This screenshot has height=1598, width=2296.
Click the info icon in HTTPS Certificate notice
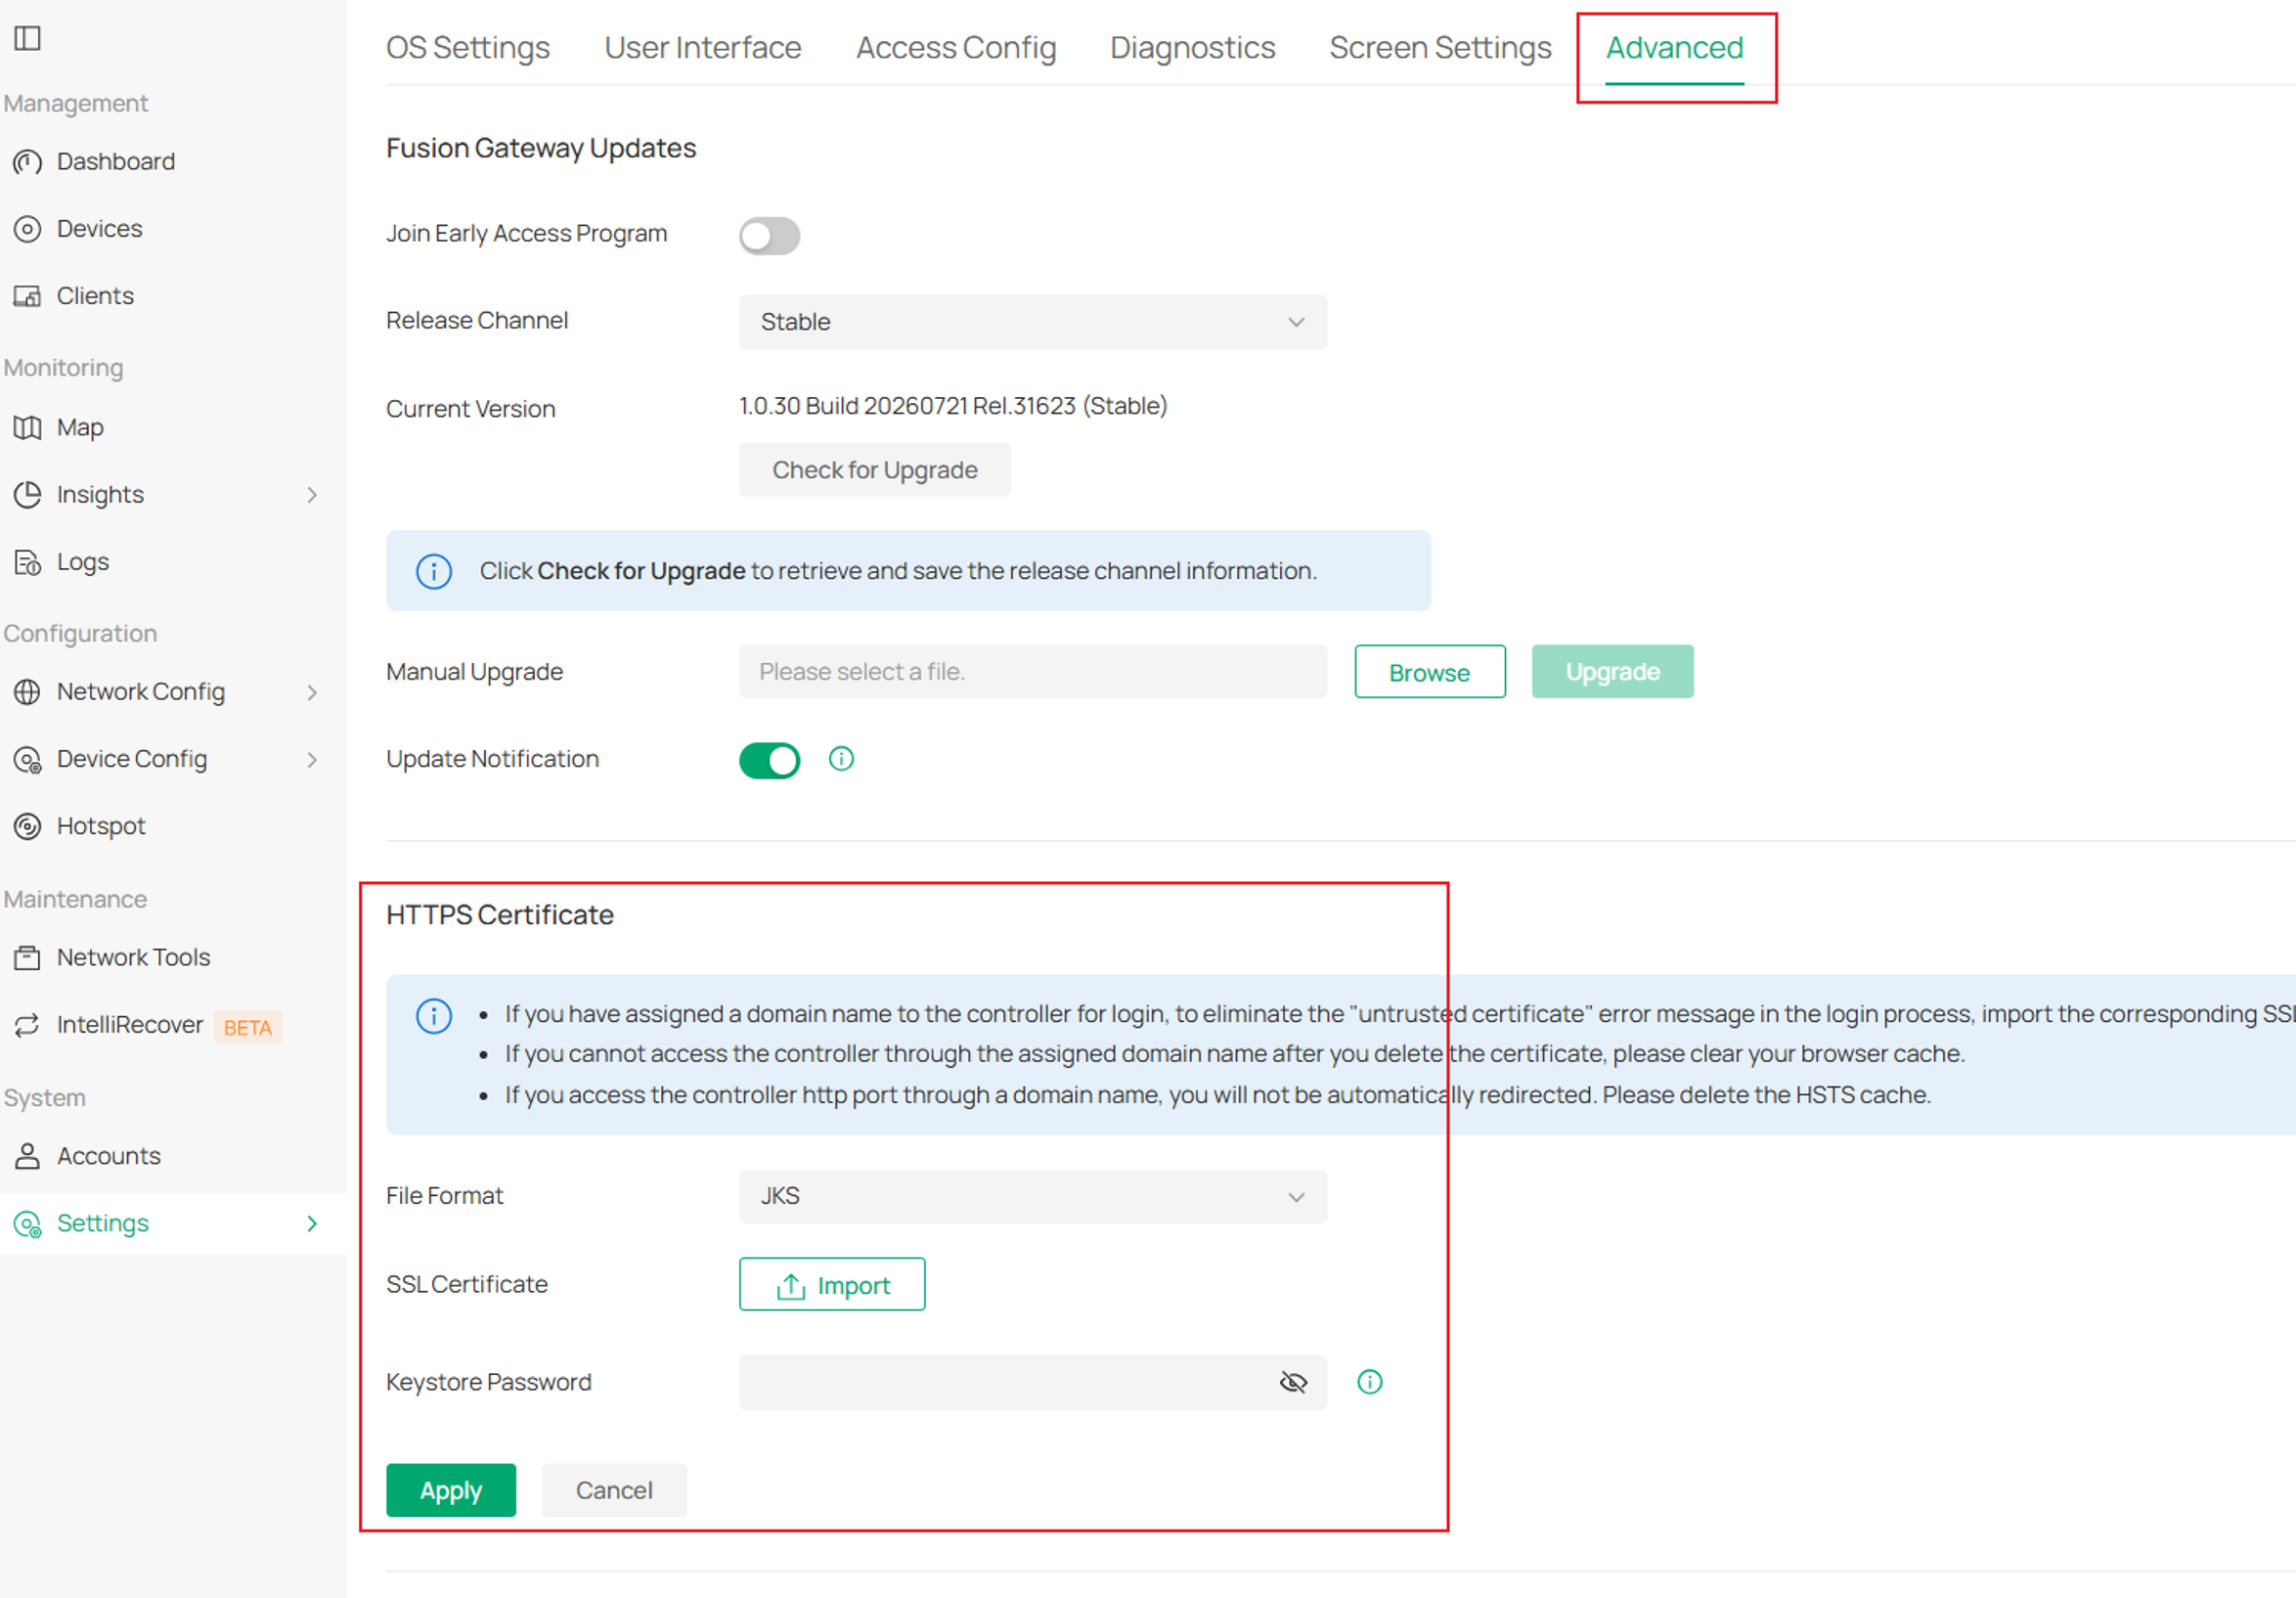point(433,1016)
